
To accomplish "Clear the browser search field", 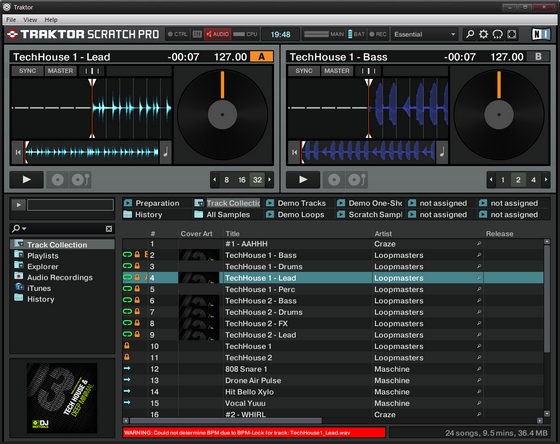I will click(x=109, y=229).
